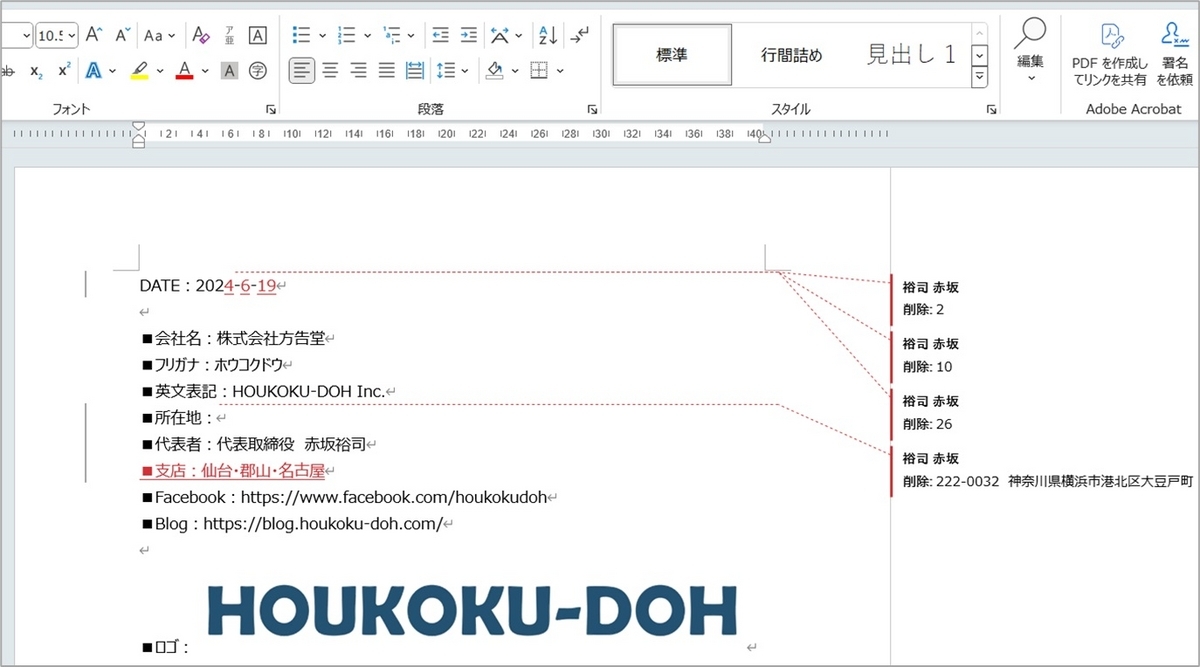Open the Asian layout character scaling tool

[500, 35]
